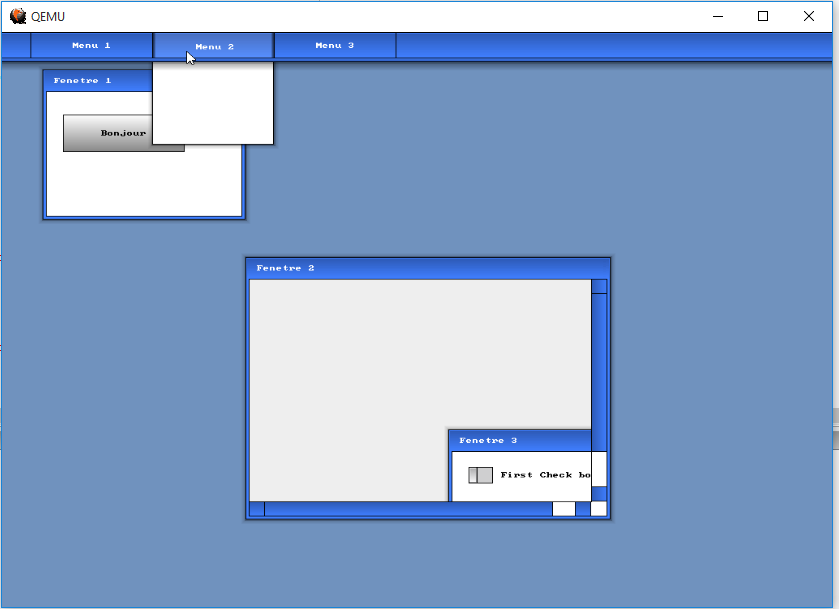
Task: Click the small blank button left of Menu 1
Action: pos(16,45)
